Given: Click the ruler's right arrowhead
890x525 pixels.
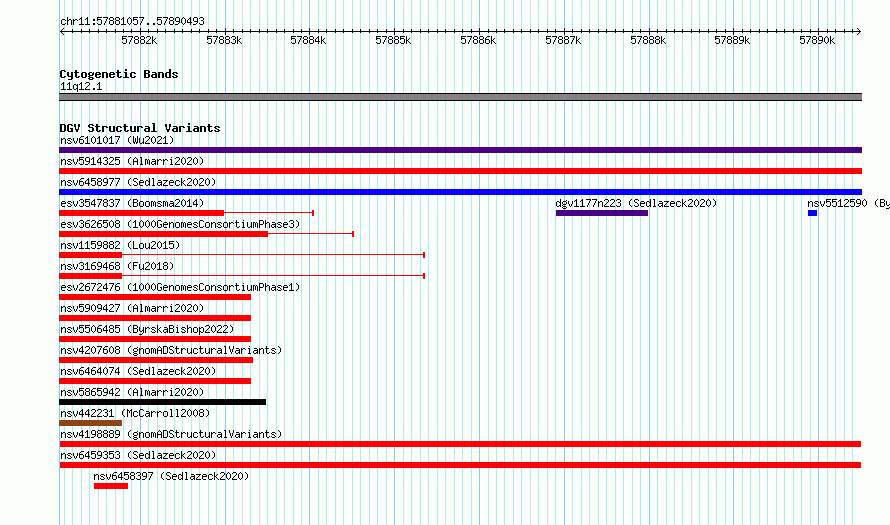Looking at the screenshot, I should click(x=859, y=31).
